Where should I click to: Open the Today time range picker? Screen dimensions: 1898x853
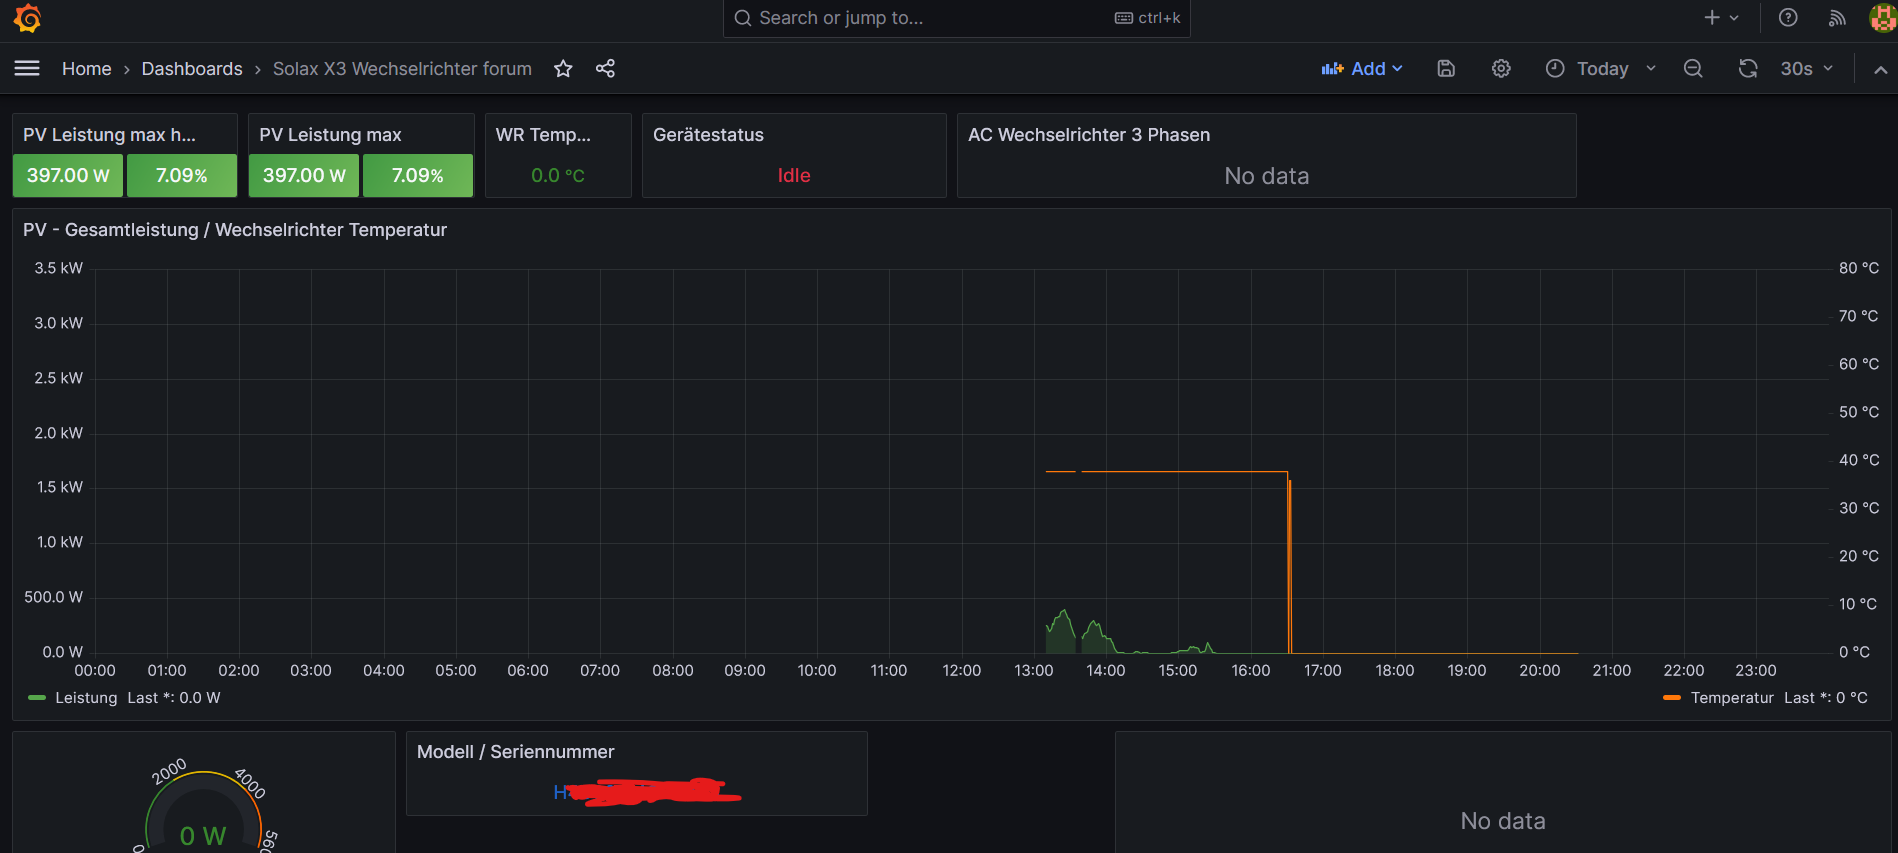pos(1601,68)
